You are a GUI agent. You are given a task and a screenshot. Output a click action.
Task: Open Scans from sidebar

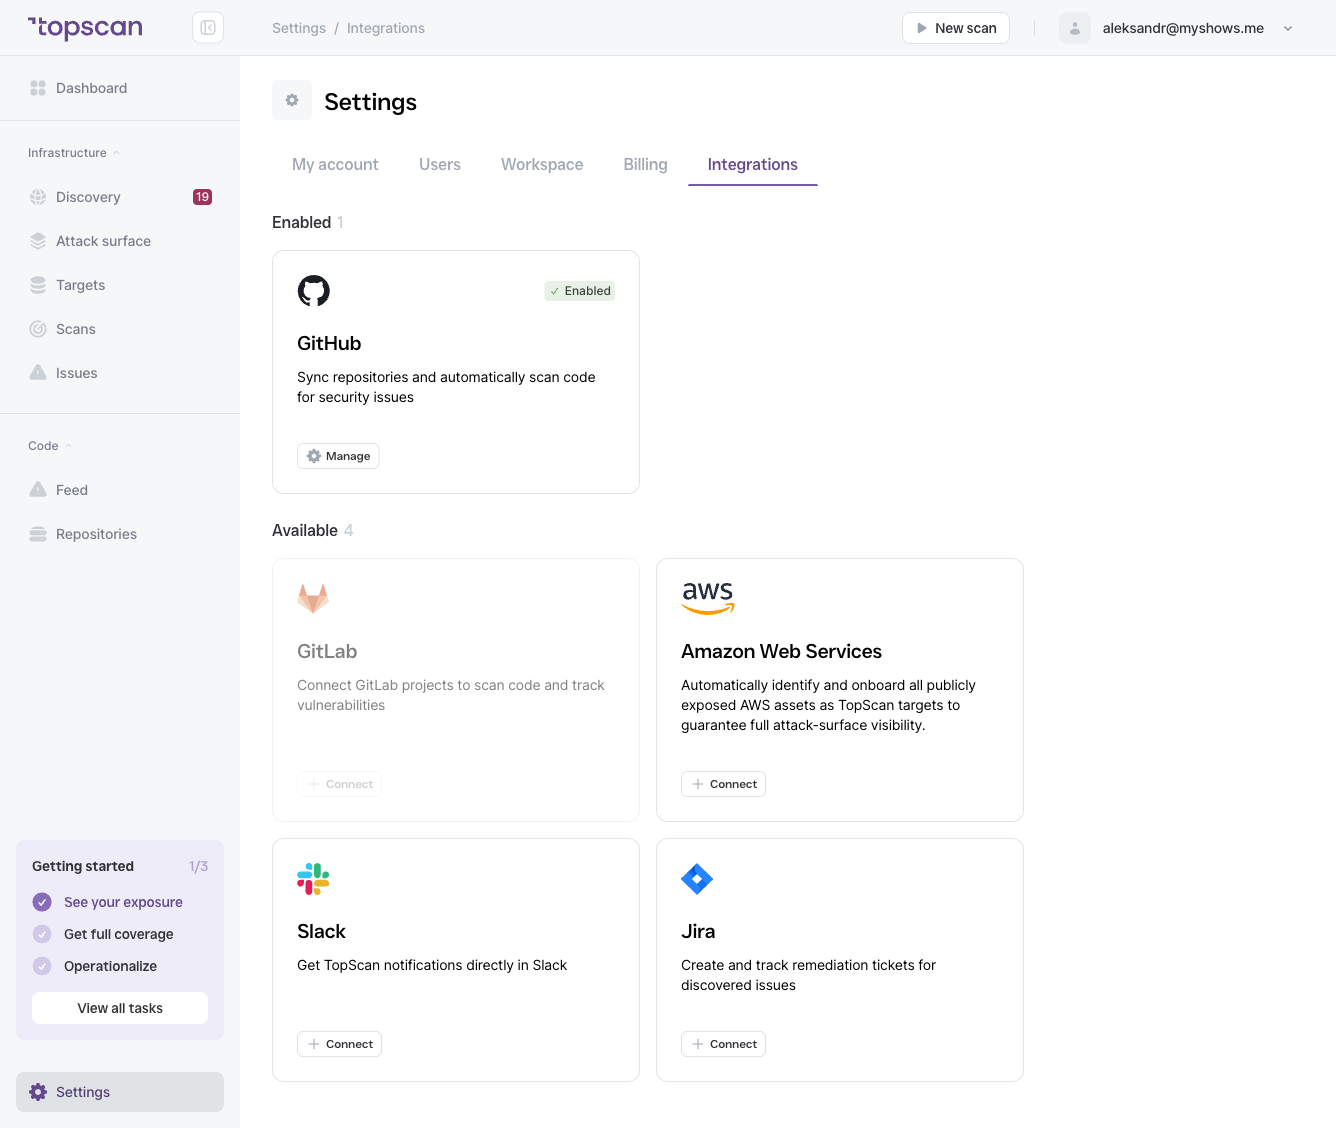point(120,329)
